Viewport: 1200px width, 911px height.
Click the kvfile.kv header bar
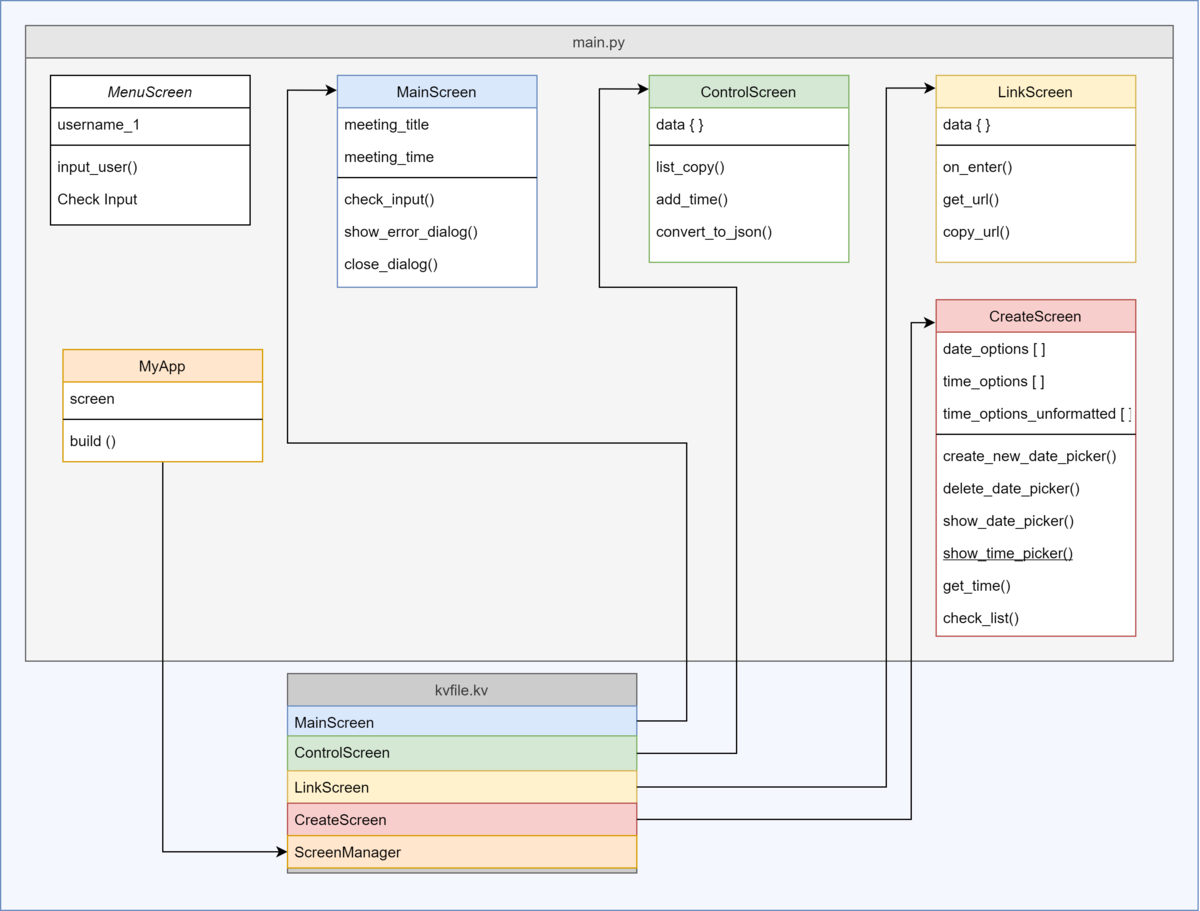(461, 690)
